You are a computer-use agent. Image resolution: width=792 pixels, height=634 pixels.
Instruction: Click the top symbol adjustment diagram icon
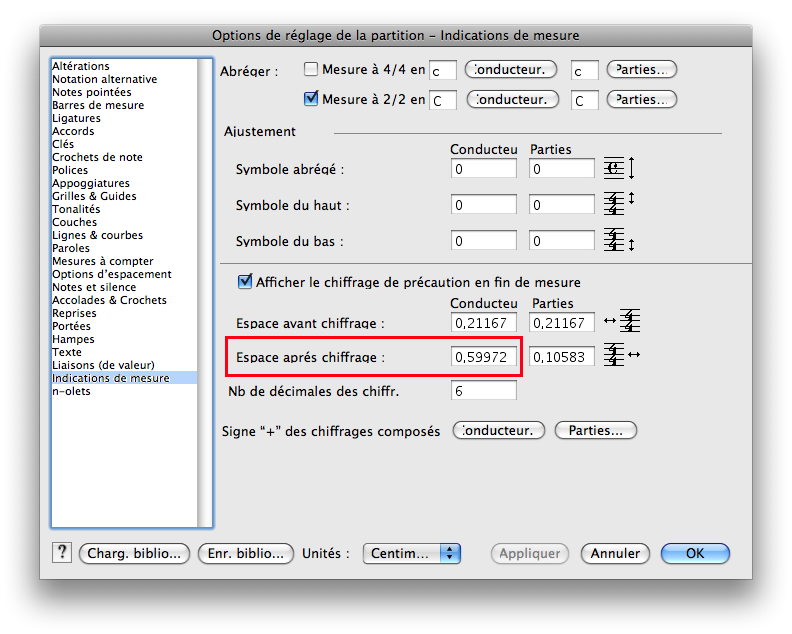[620, 205]
